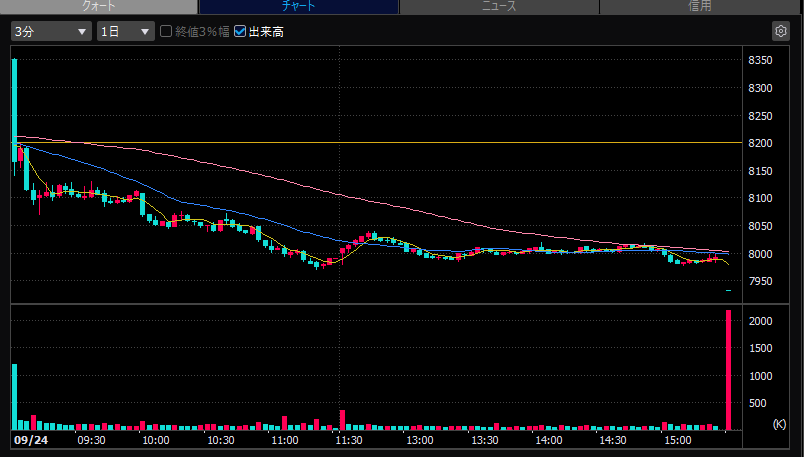This screenshot has height=457, width=804.
Task: Click the tall red closing volume bar
Action: (x=728, y=370)
